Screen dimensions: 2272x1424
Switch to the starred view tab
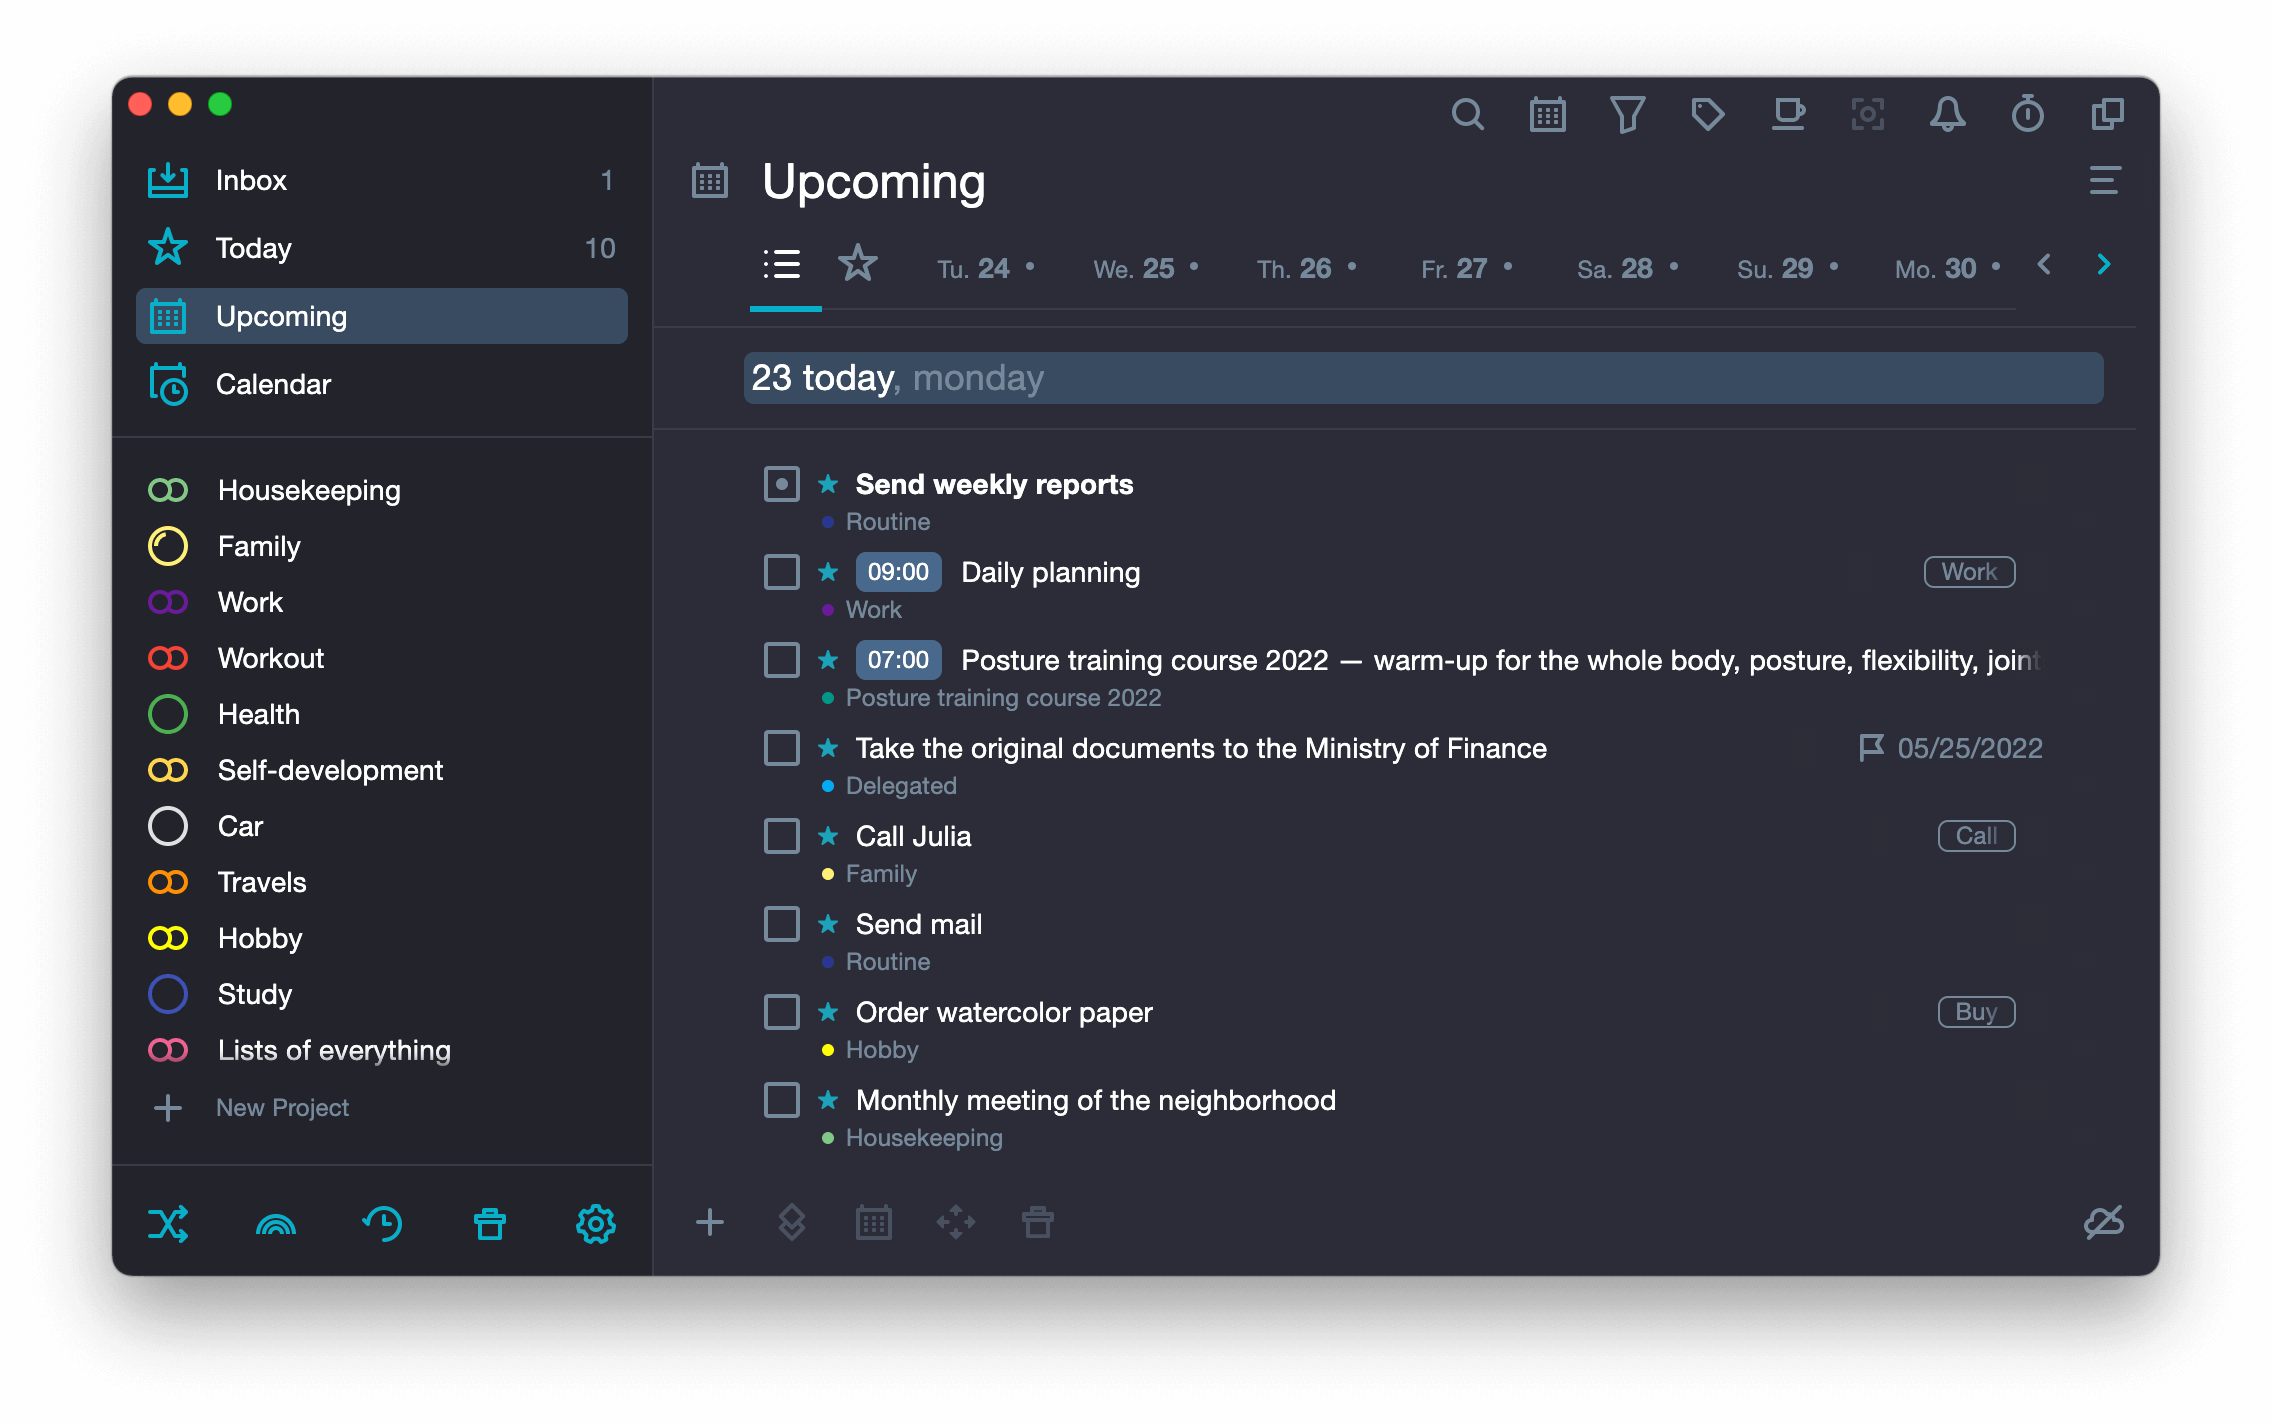857,264
